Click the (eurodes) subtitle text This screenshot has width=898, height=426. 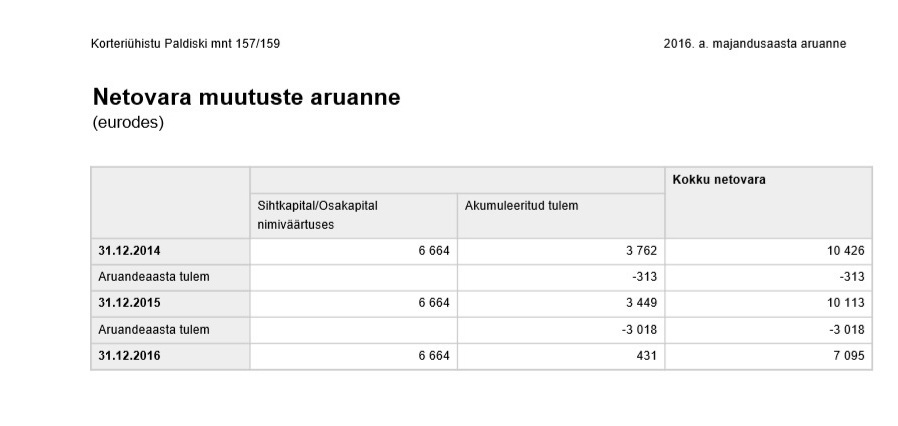coord(128,124)
